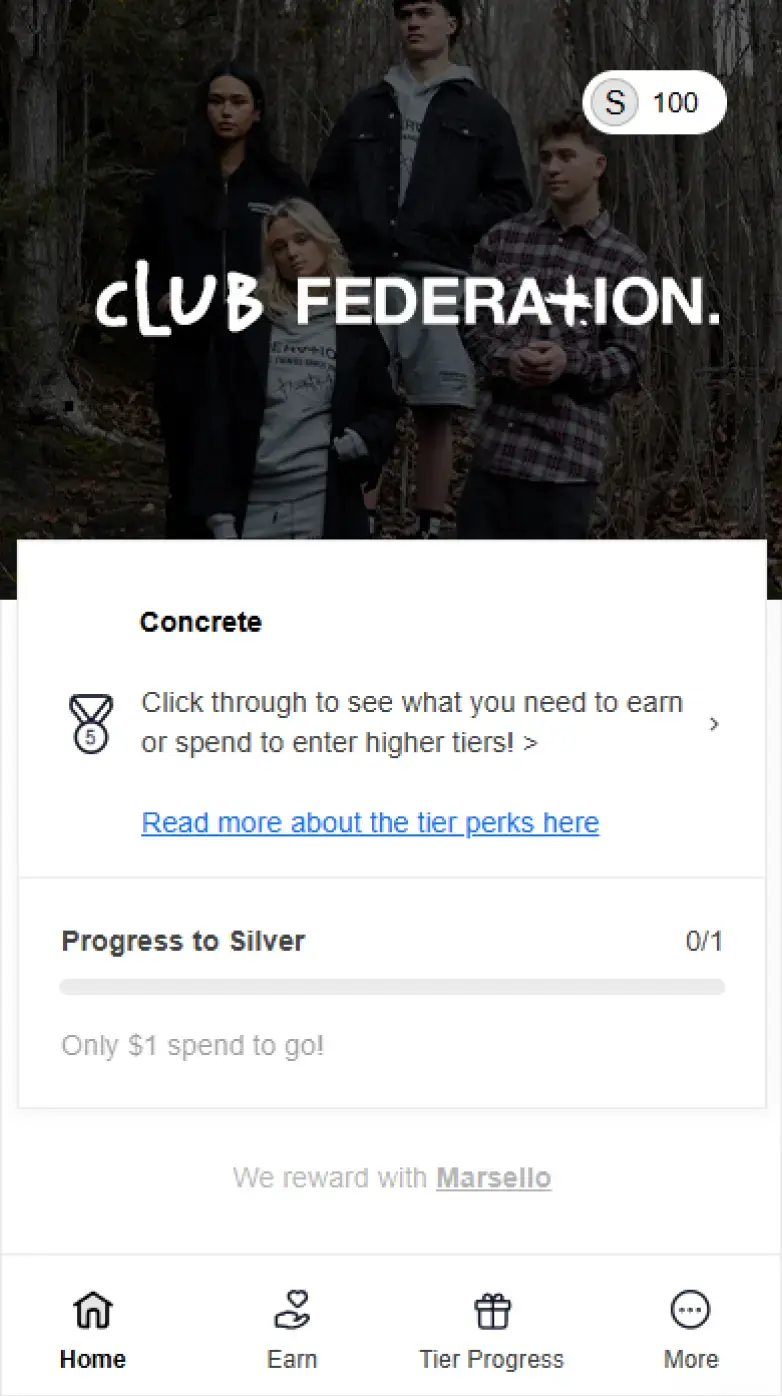Open the Concrete tier heading
Image resolution: width=782 pixels, height=1396 pixels.
(x=200, y=622)
